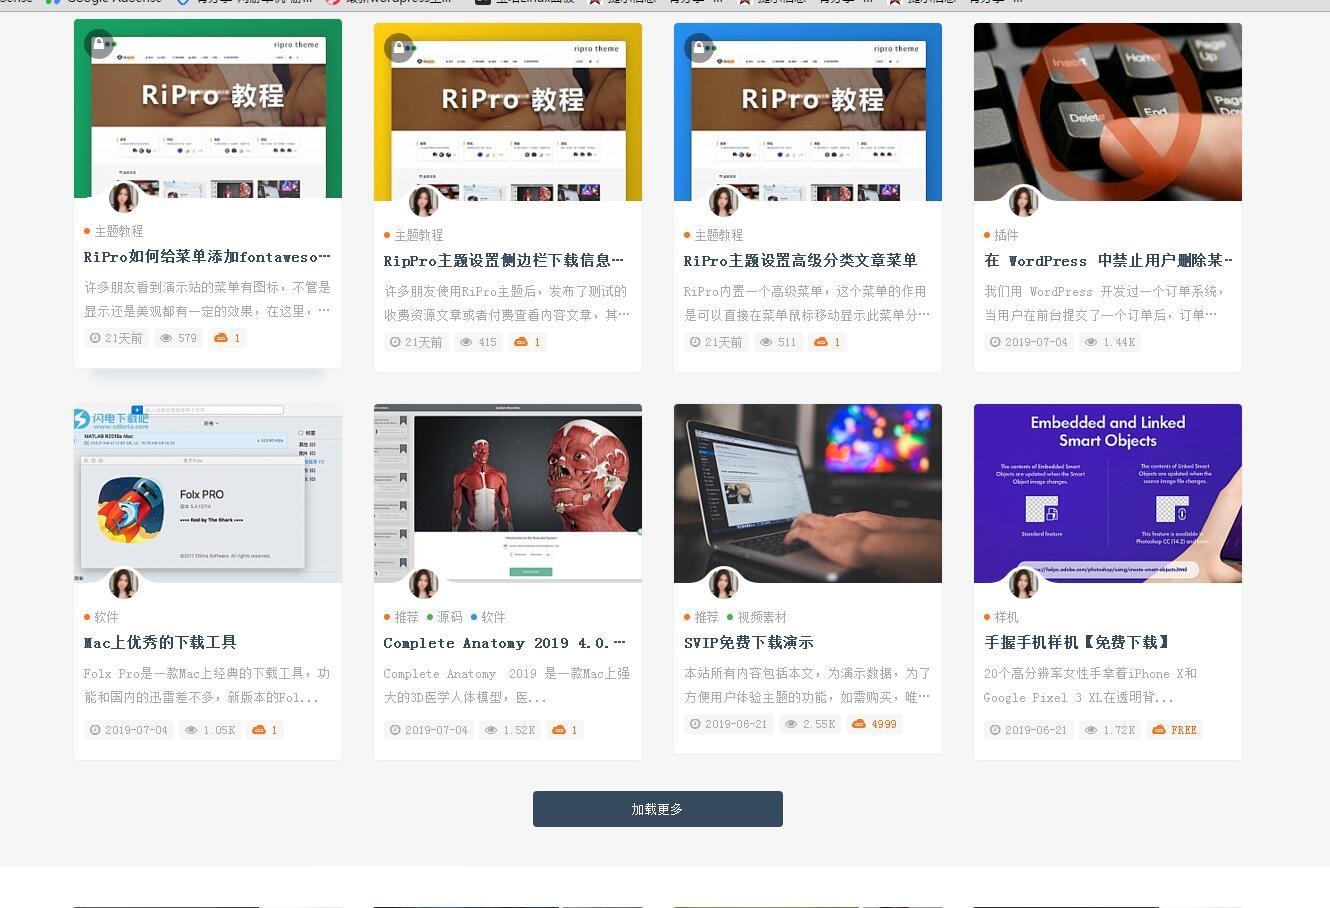Viewport: 1330px width, 908px height.
Task: Click the eye views icon showing 2.55K
Action: 791,724
